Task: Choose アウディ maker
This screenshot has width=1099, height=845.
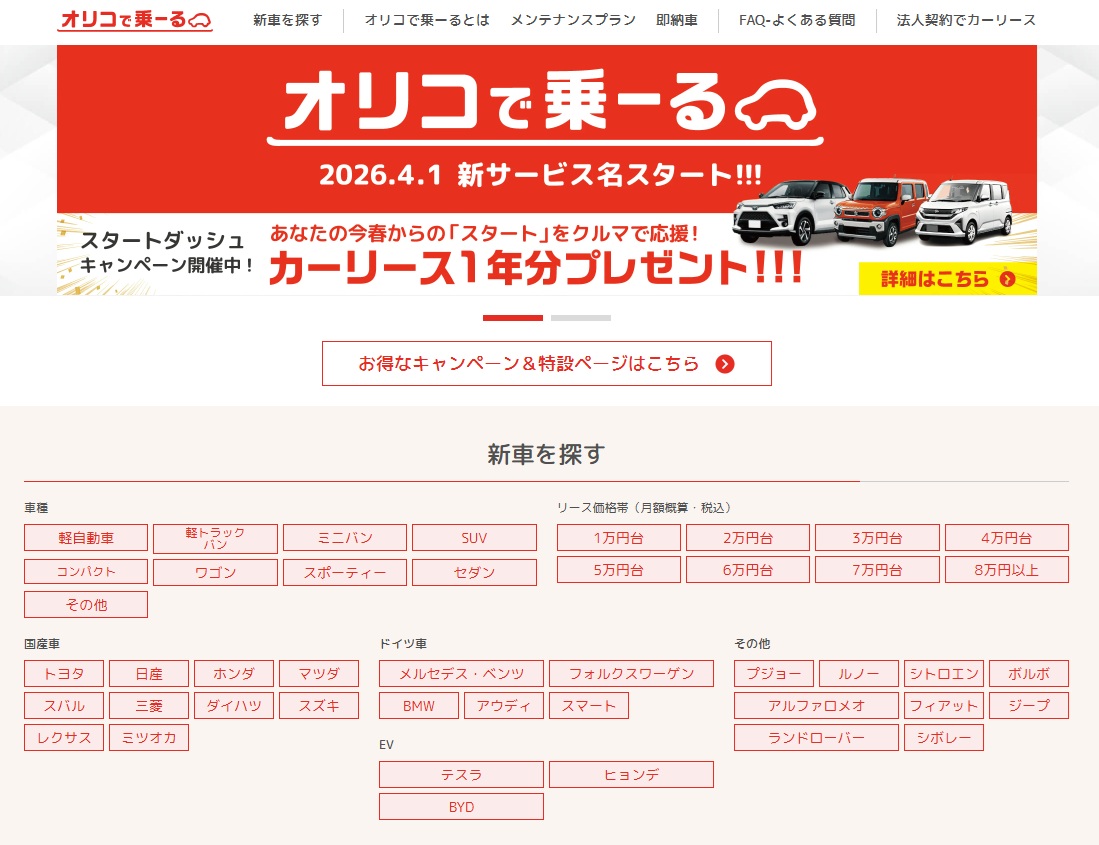Action: [x=504, y=706]
